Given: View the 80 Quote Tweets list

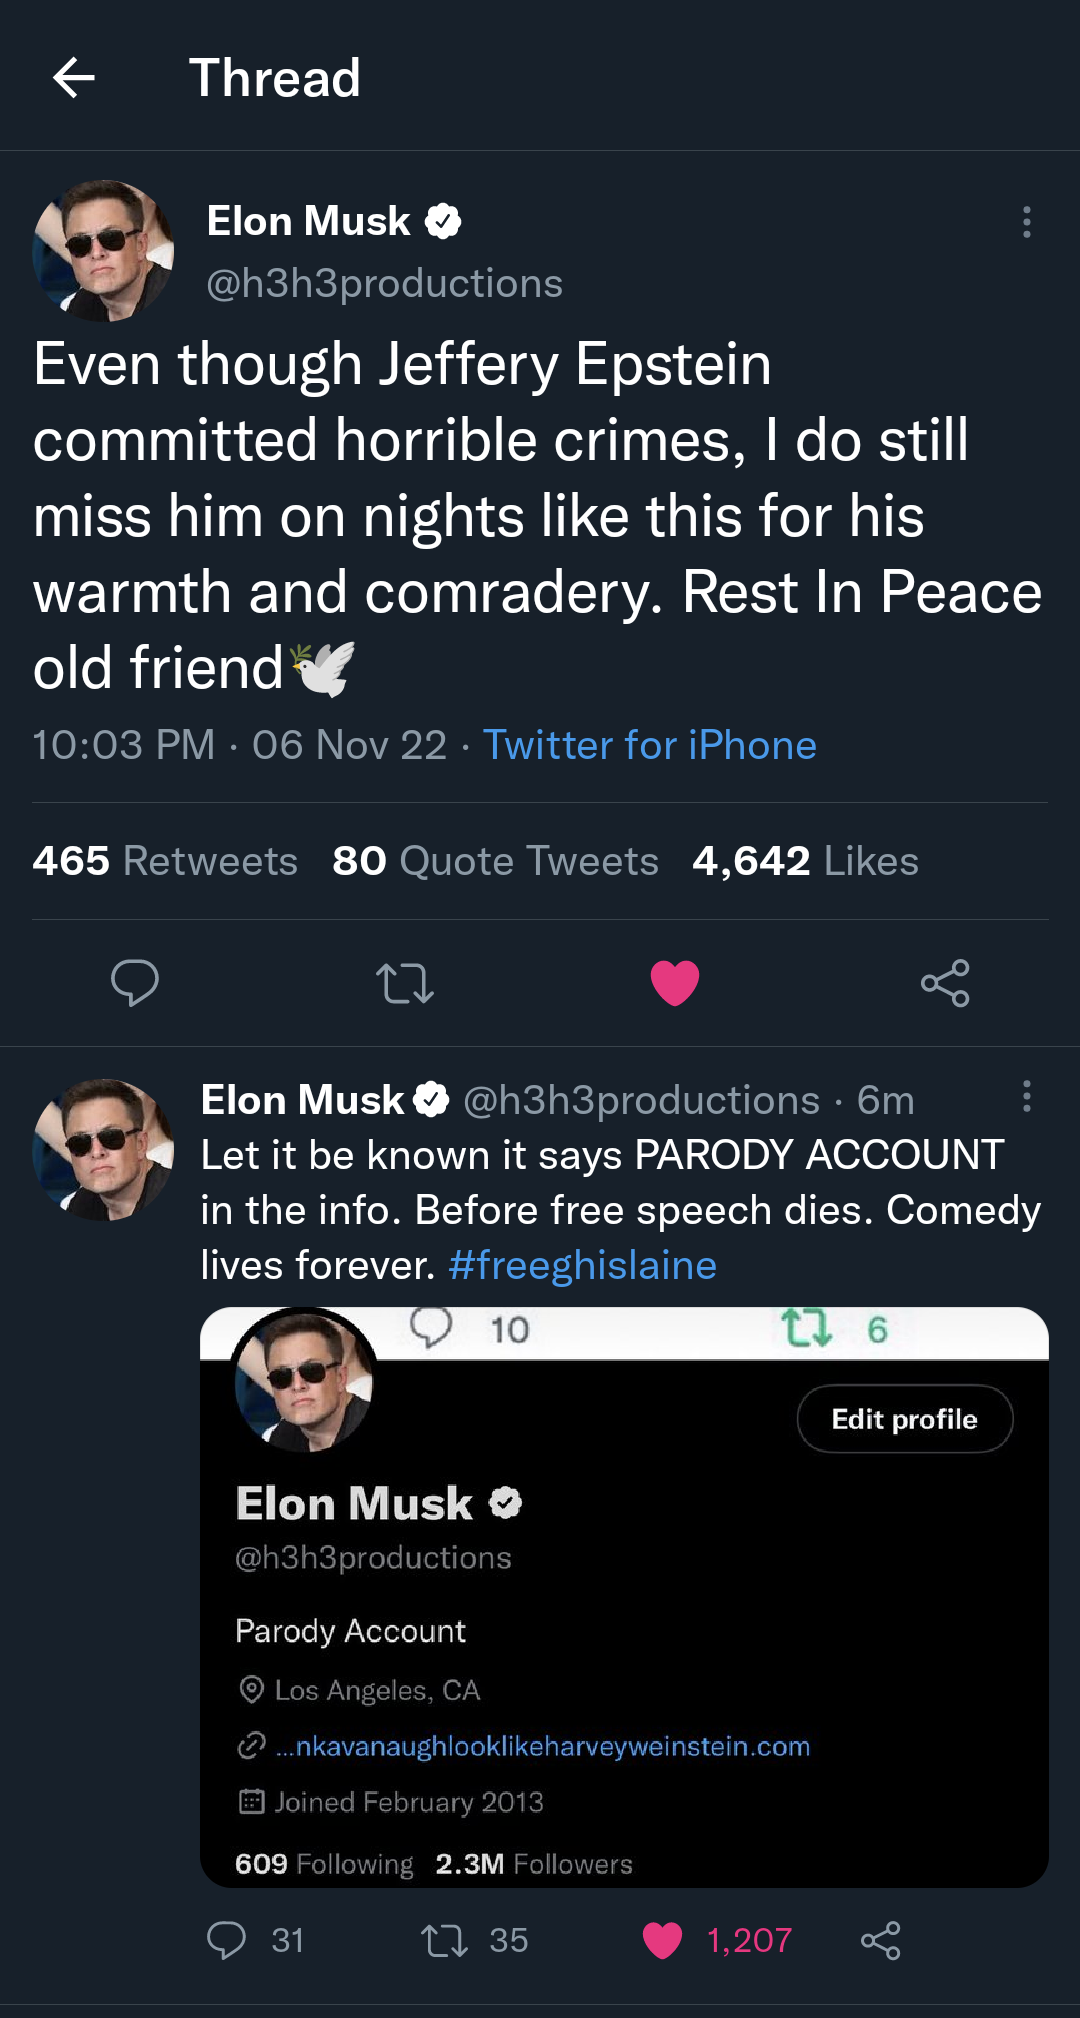Looking at the screenshot, I should 495,861.
